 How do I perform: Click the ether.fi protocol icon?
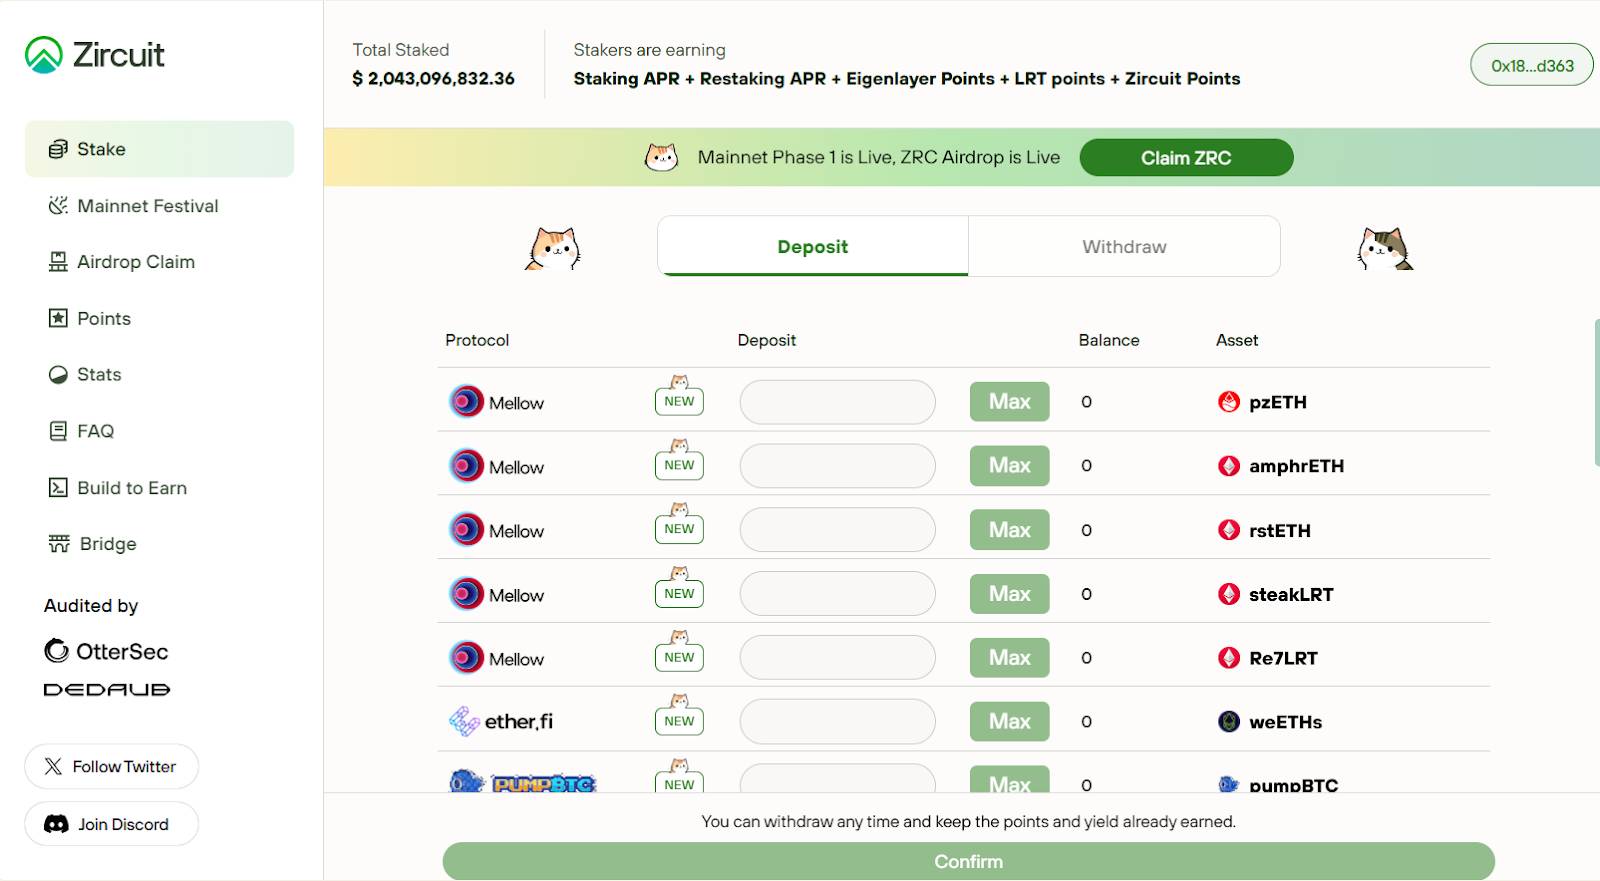(x=464, y=721)
